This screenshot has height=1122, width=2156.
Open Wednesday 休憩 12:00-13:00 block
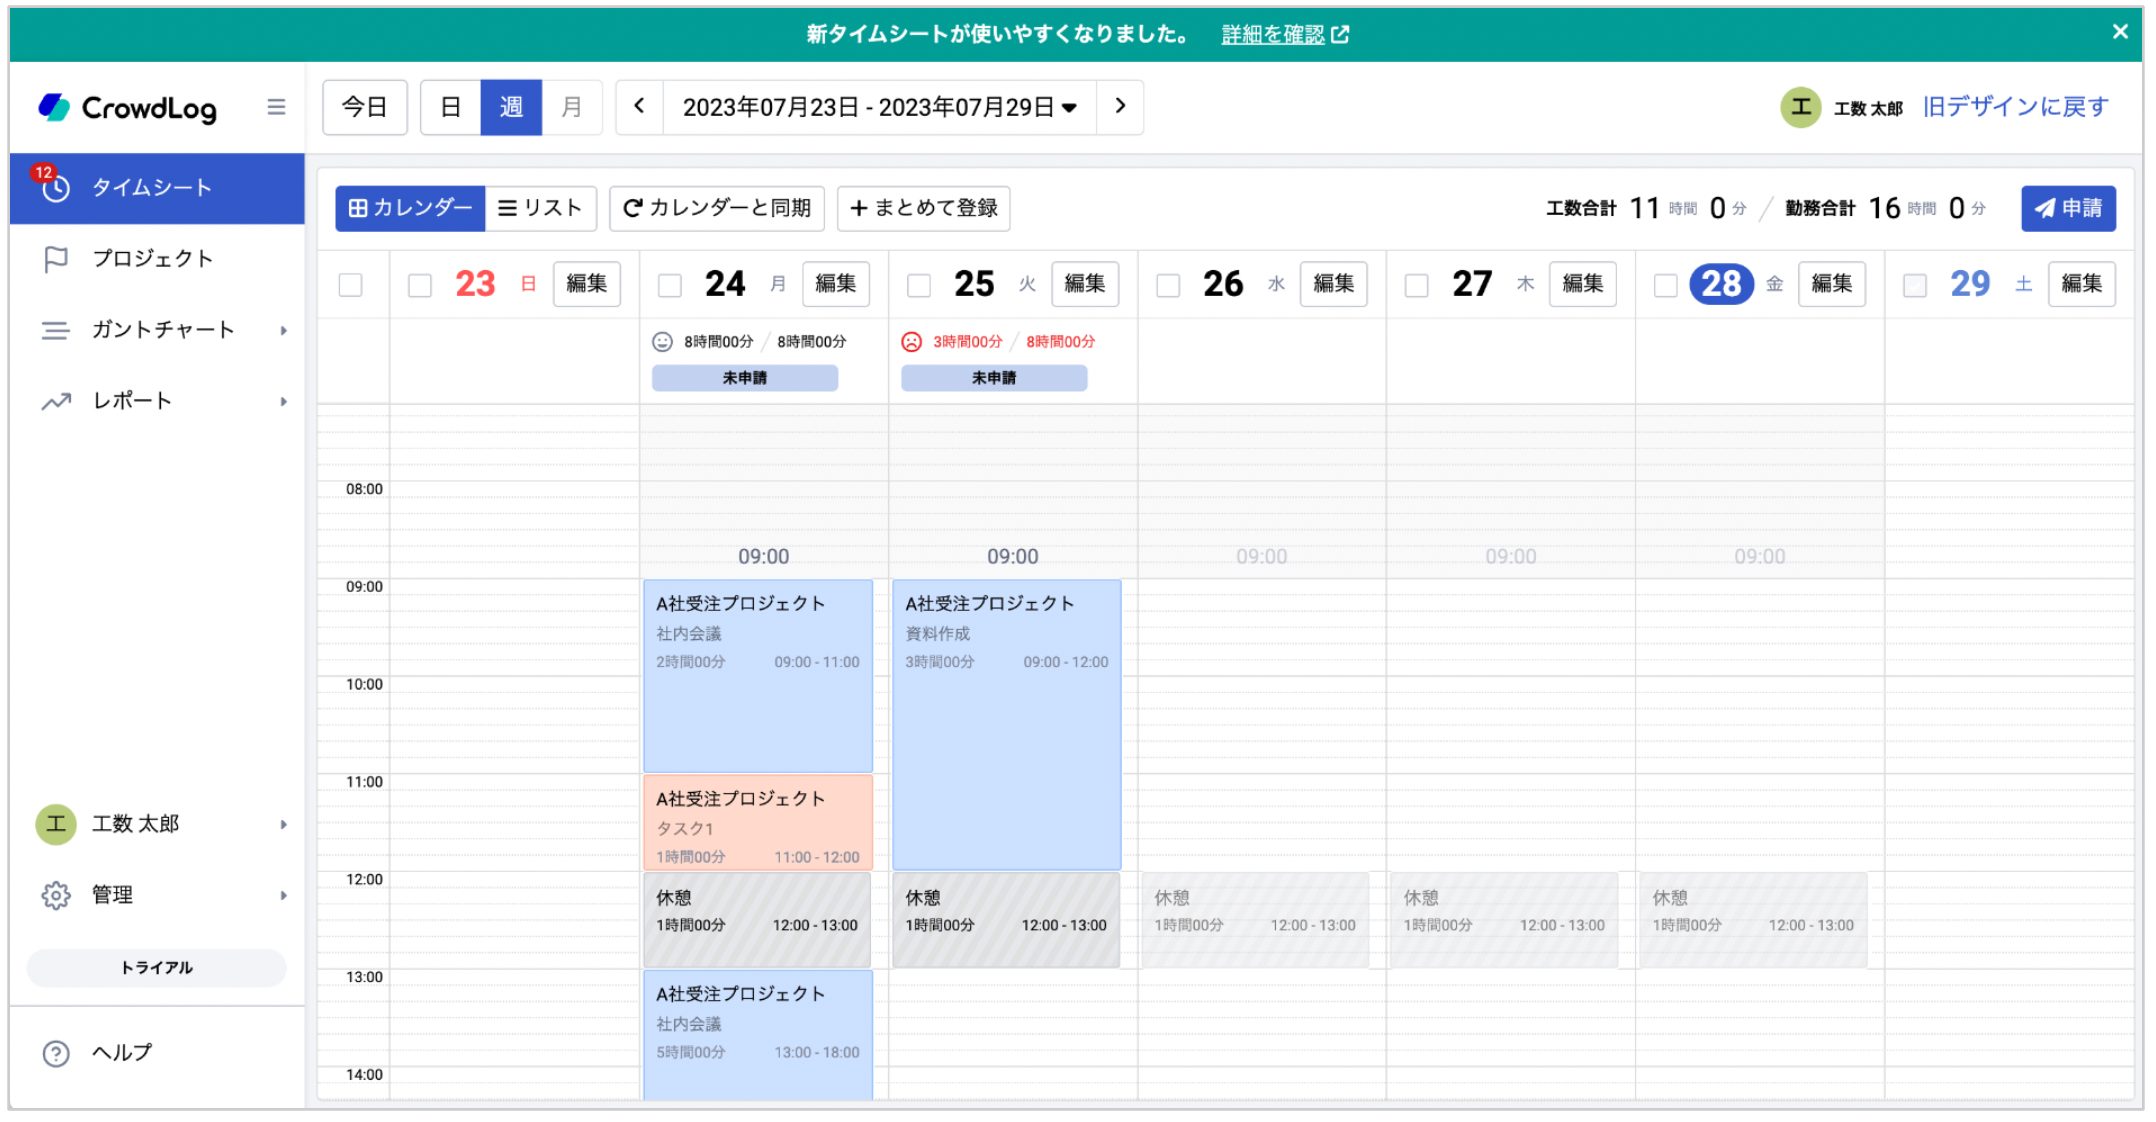pos(1255,920)
